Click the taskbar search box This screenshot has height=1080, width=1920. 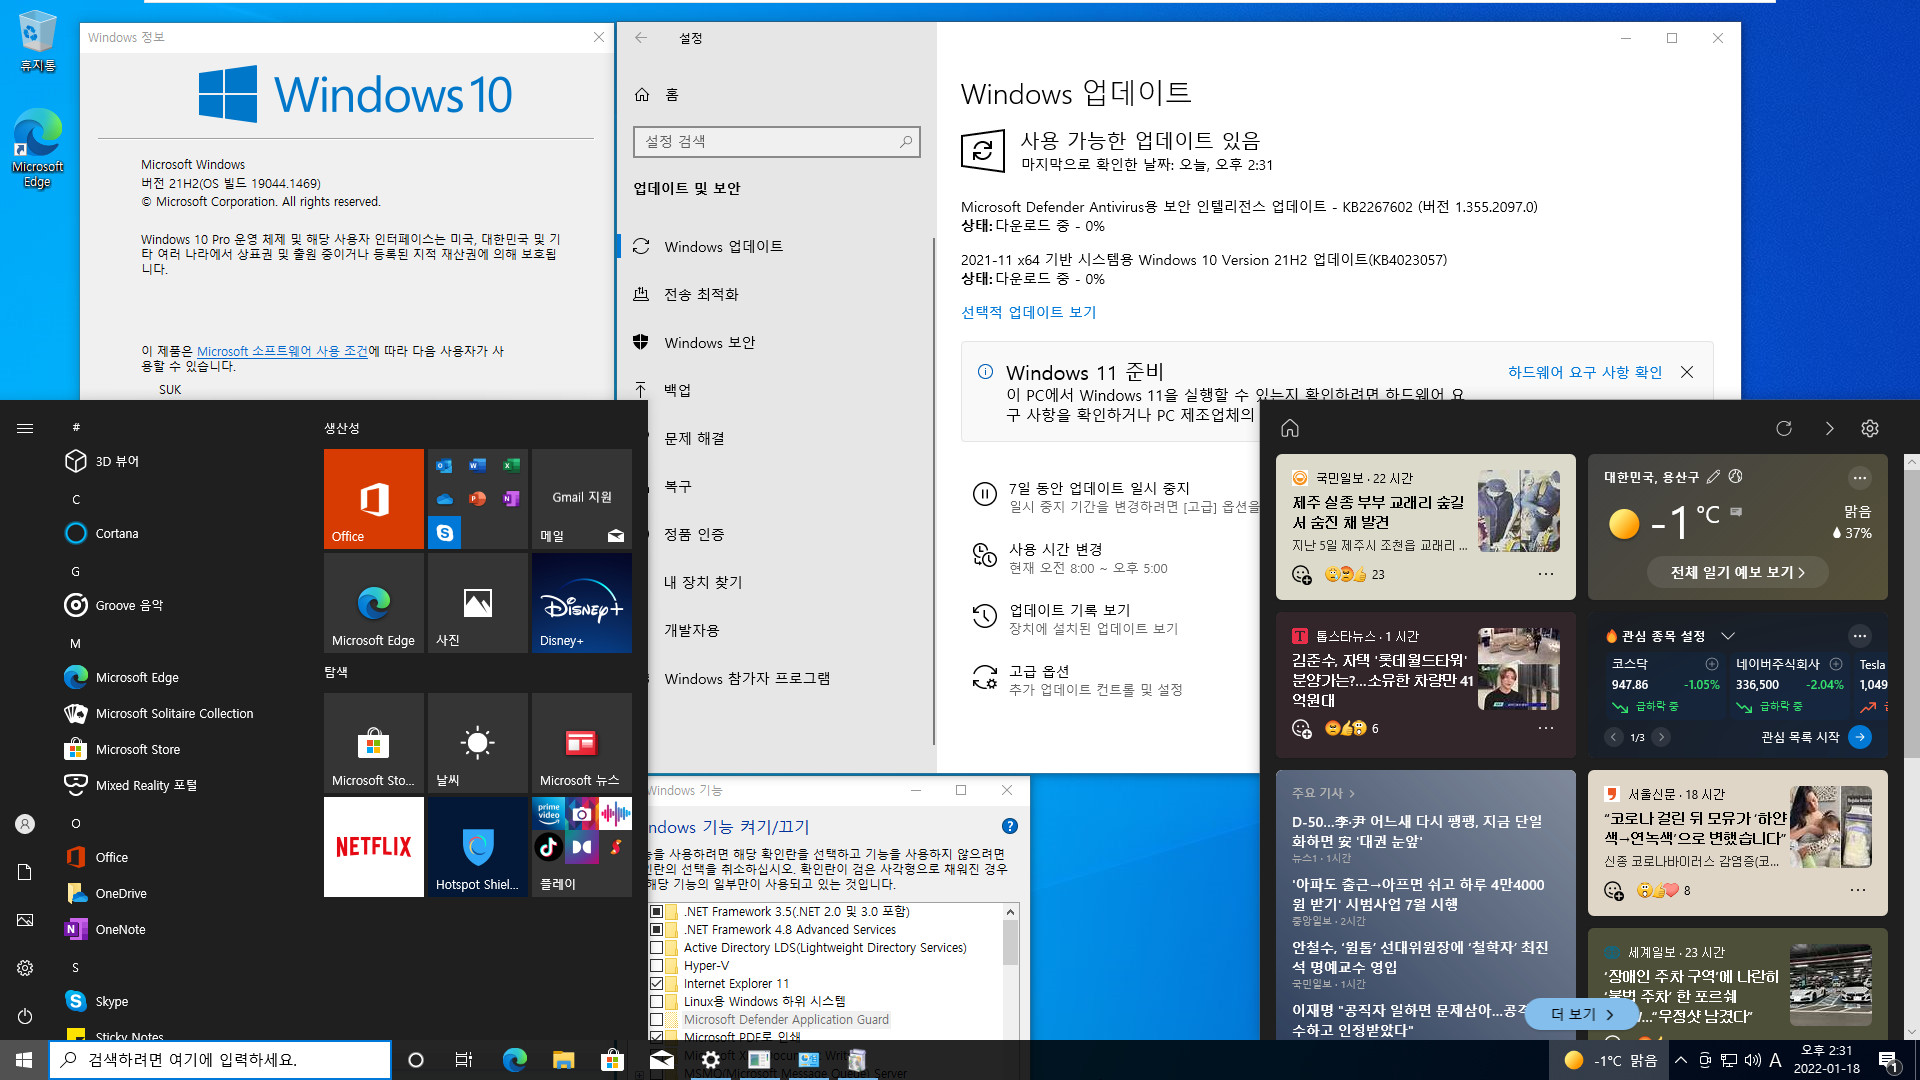pos(220,1060)
